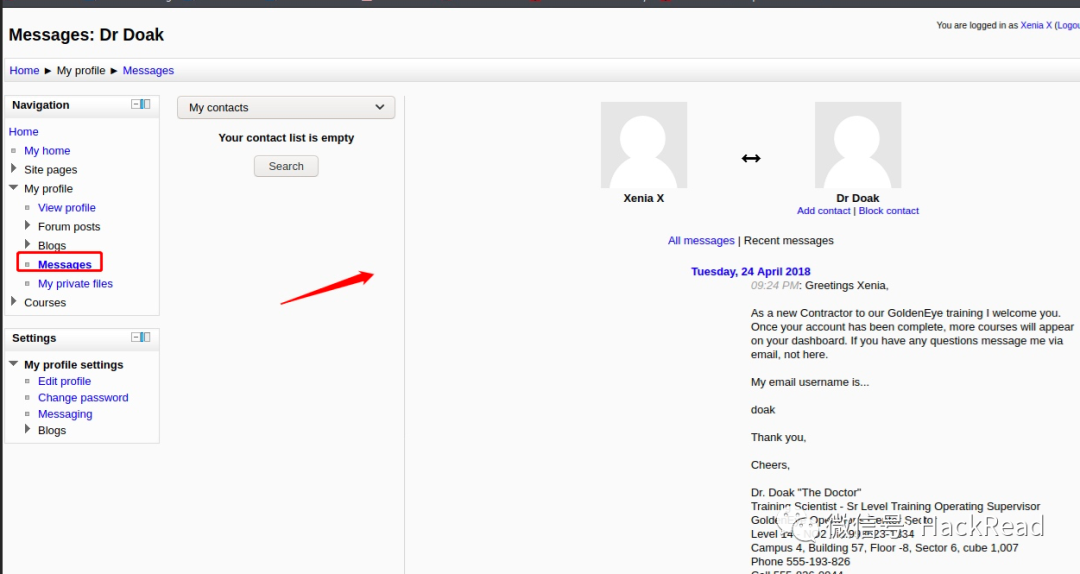The width and height of the screenshot is (1080, 574).
Task: Click the Settings block title
Action: click(x=34, y=338)
